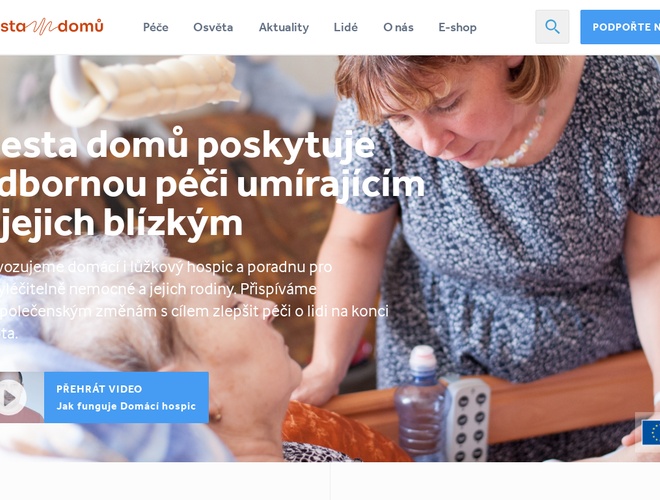Visit the E-shop link

click(458, 27)
